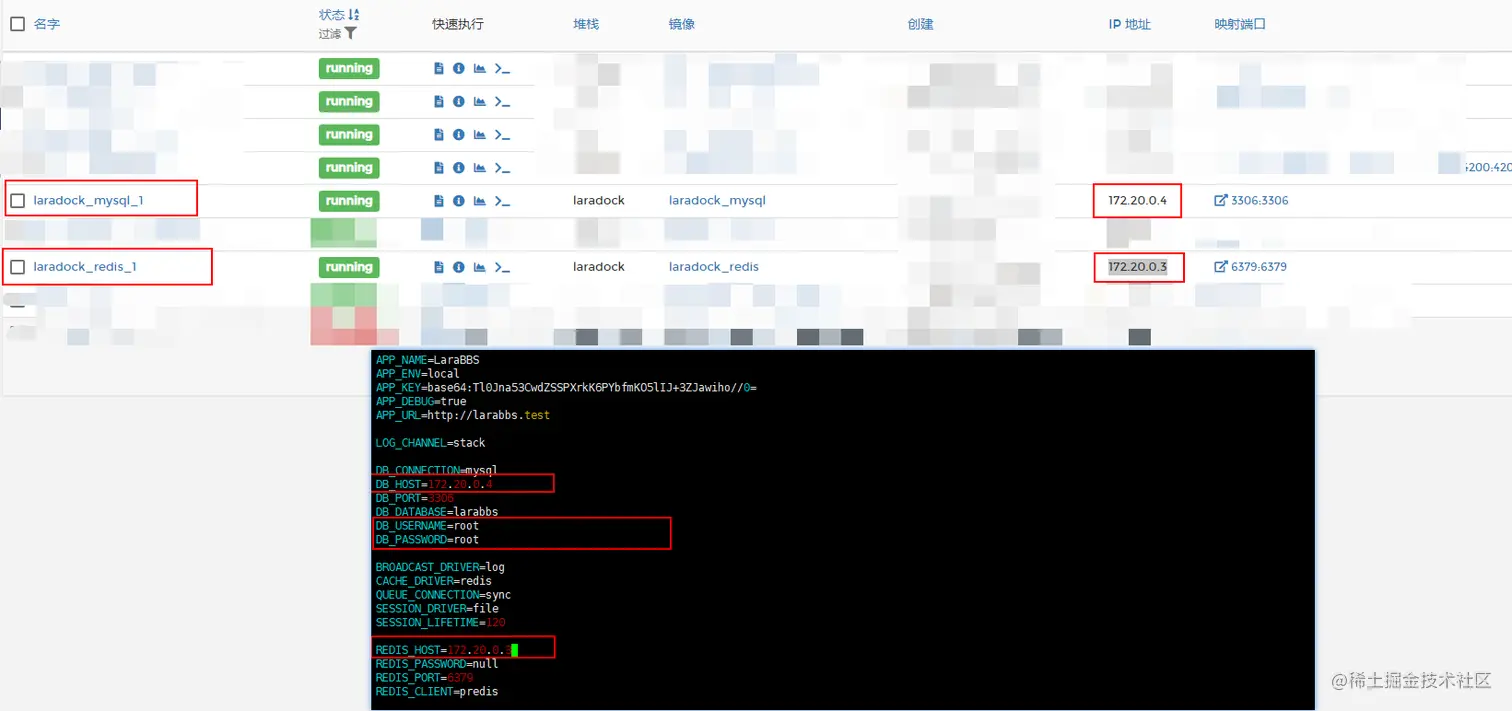
Task: Click the 快速执行 column heading
Action: tap(458, 24)
